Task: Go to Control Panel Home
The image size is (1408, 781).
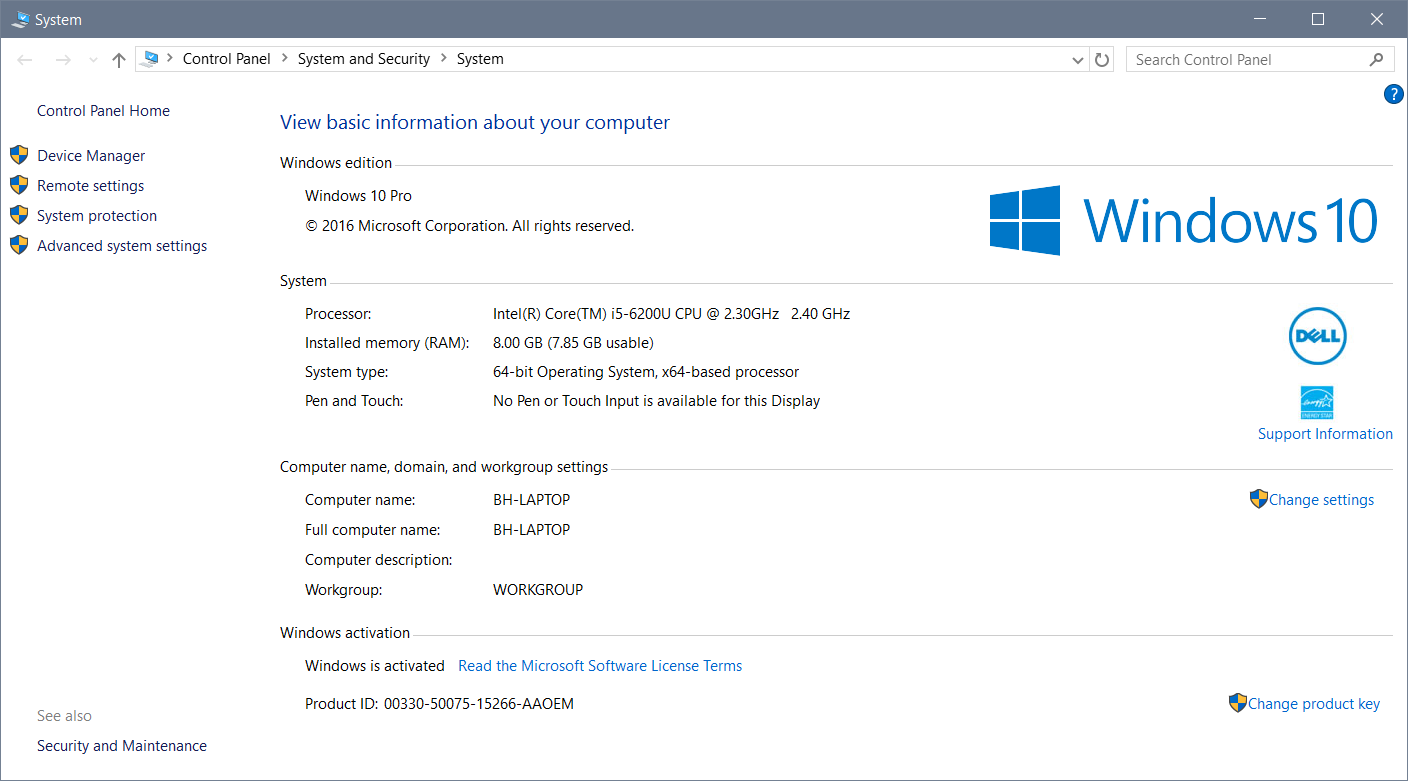Action: (x=103, y=110)
